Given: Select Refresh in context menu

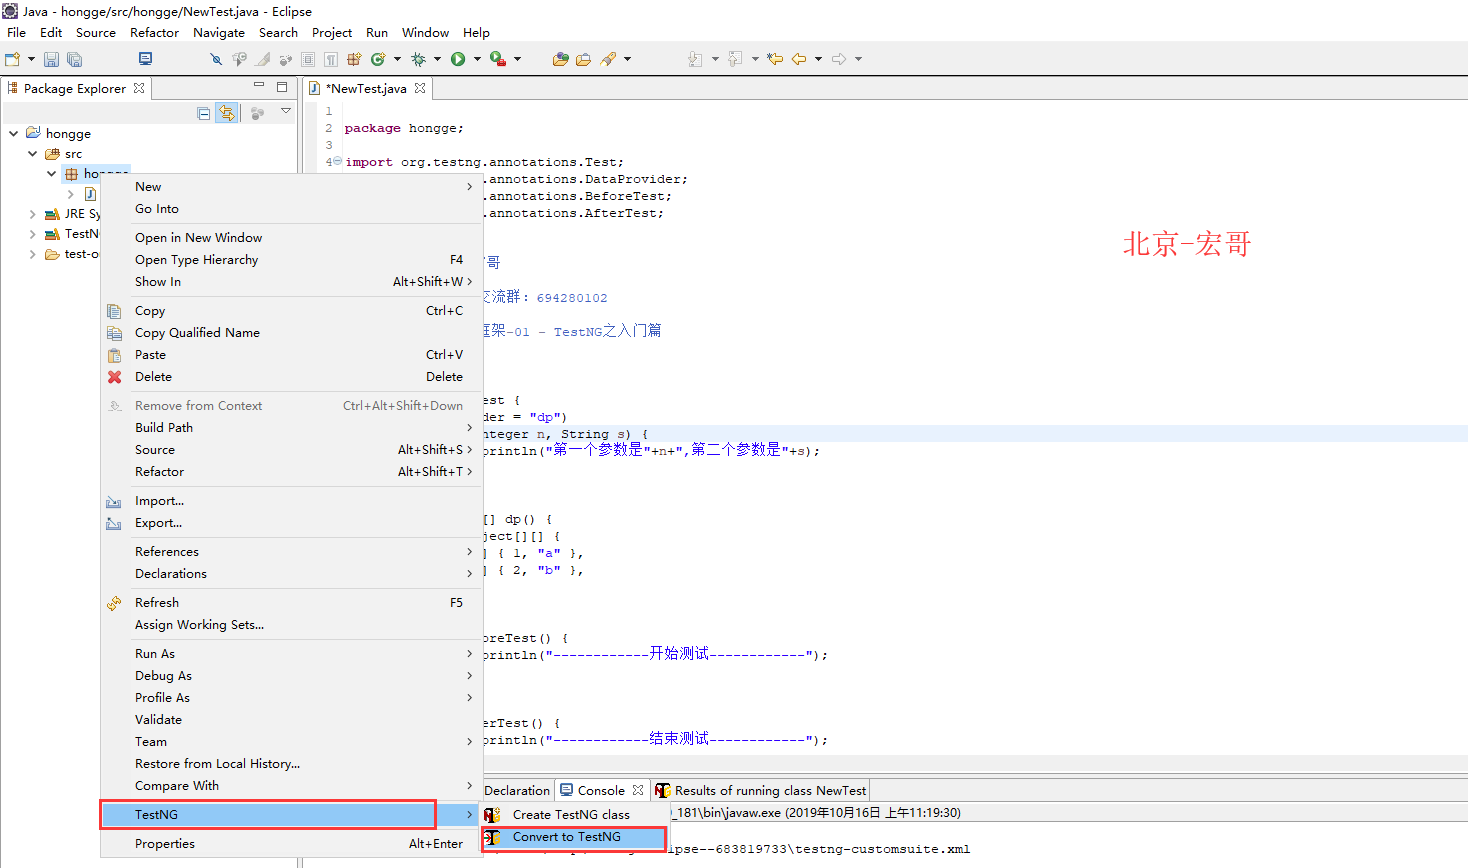Looking at the screenshot, I should click(291, 602).
